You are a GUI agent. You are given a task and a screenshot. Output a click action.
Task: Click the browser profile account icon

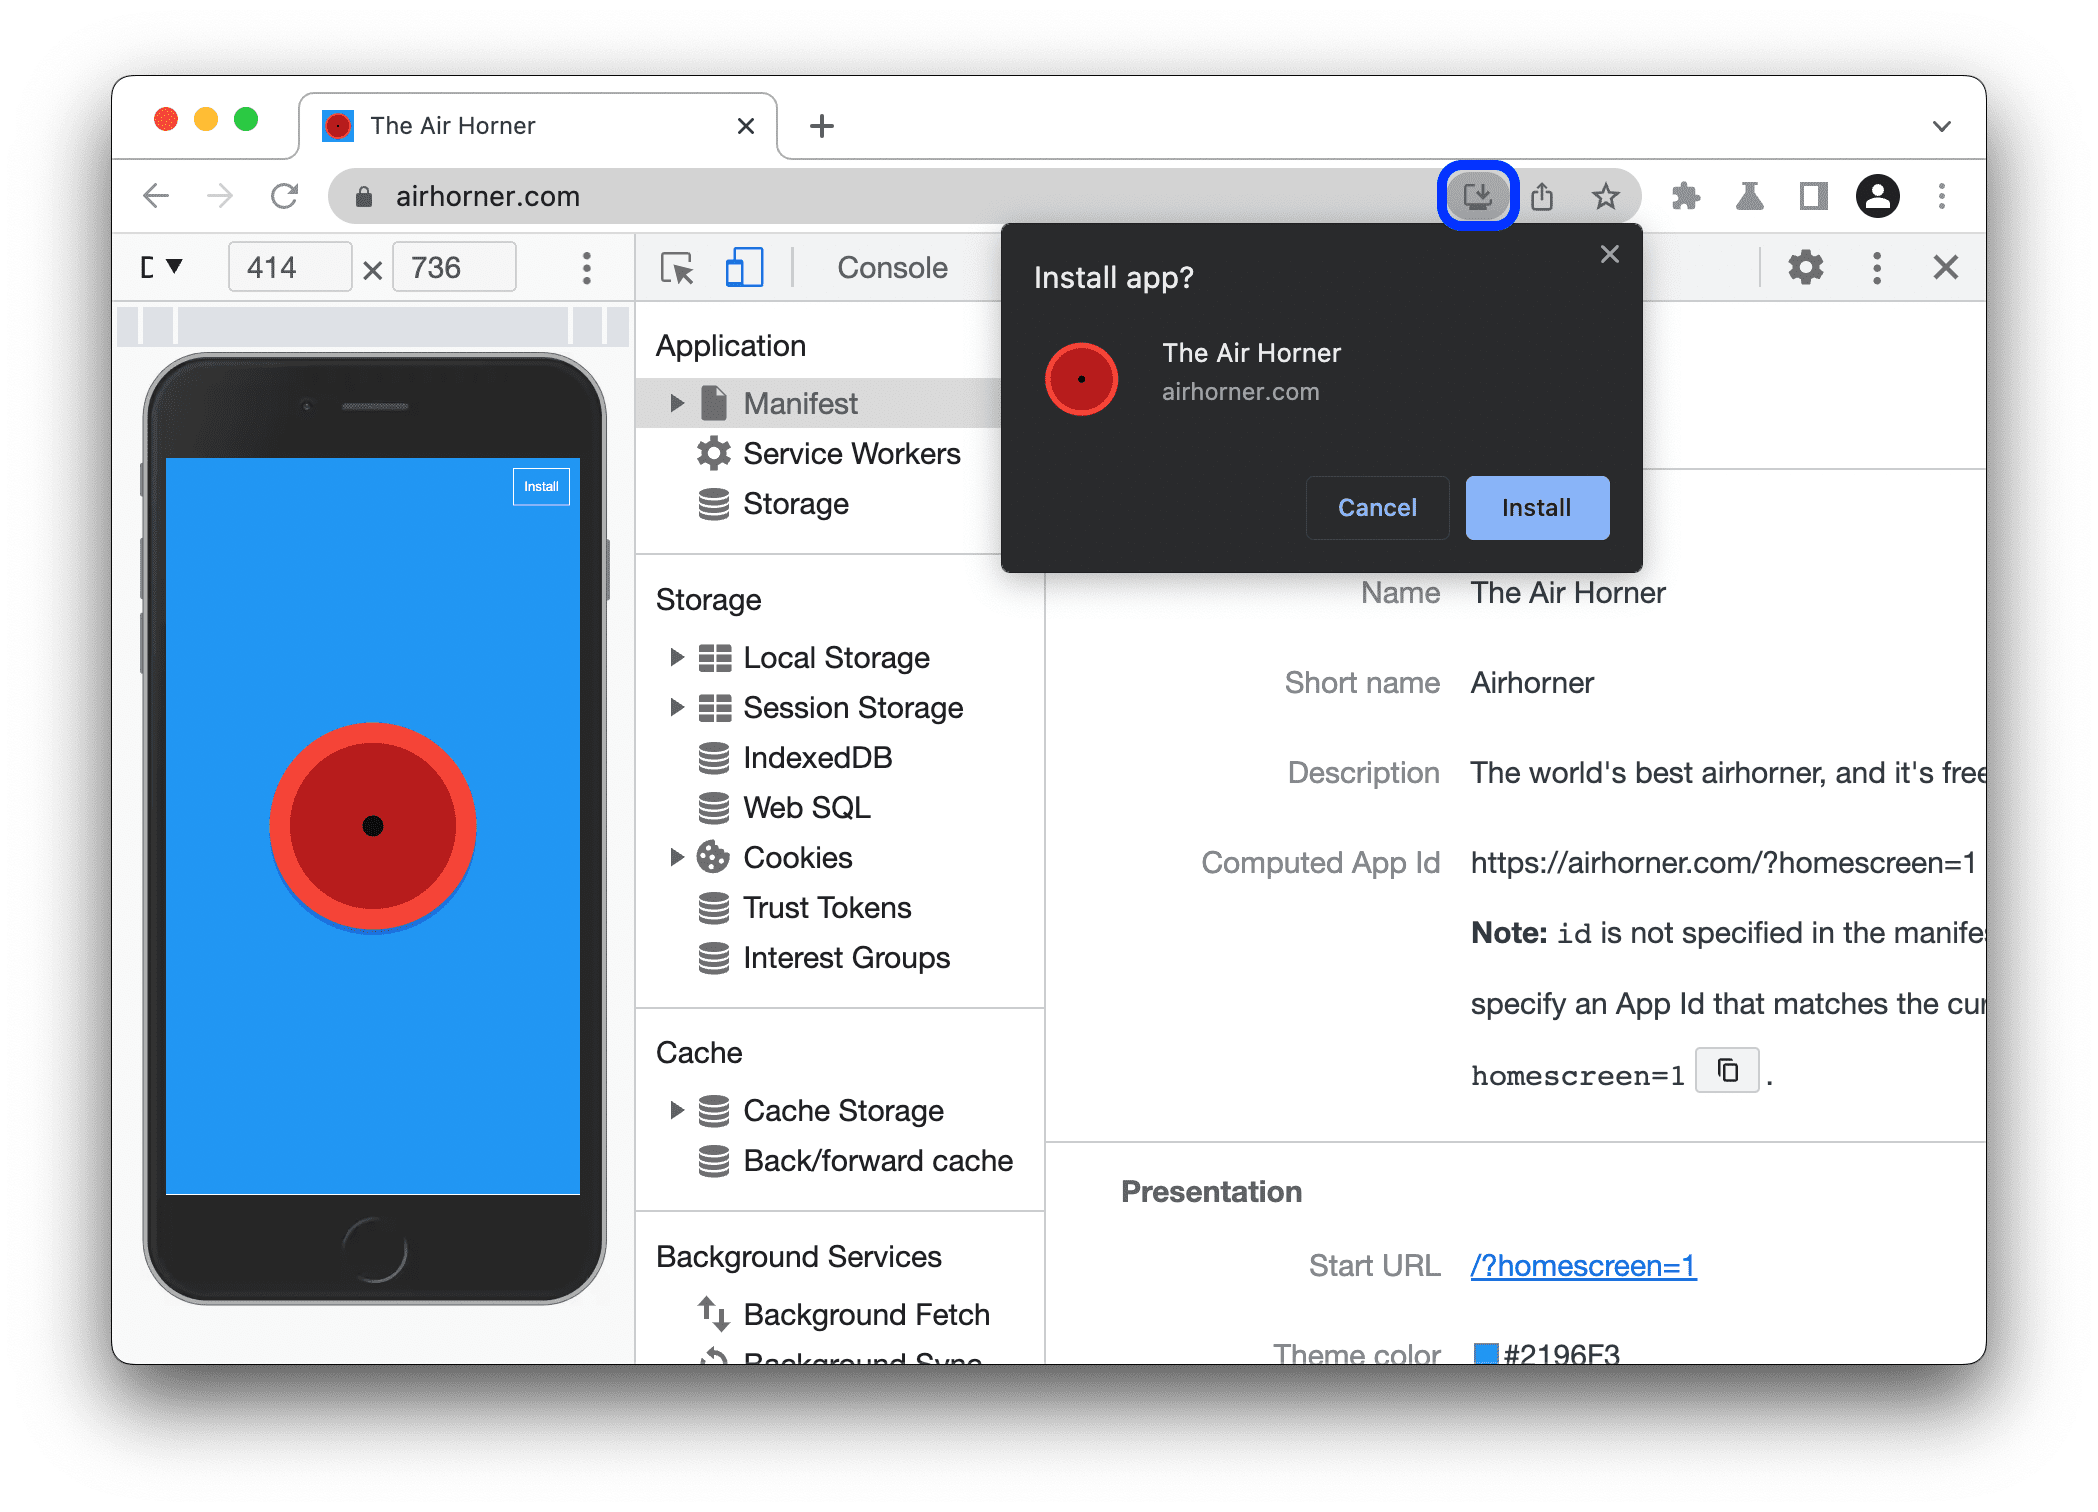click(x=1881, y=196)
